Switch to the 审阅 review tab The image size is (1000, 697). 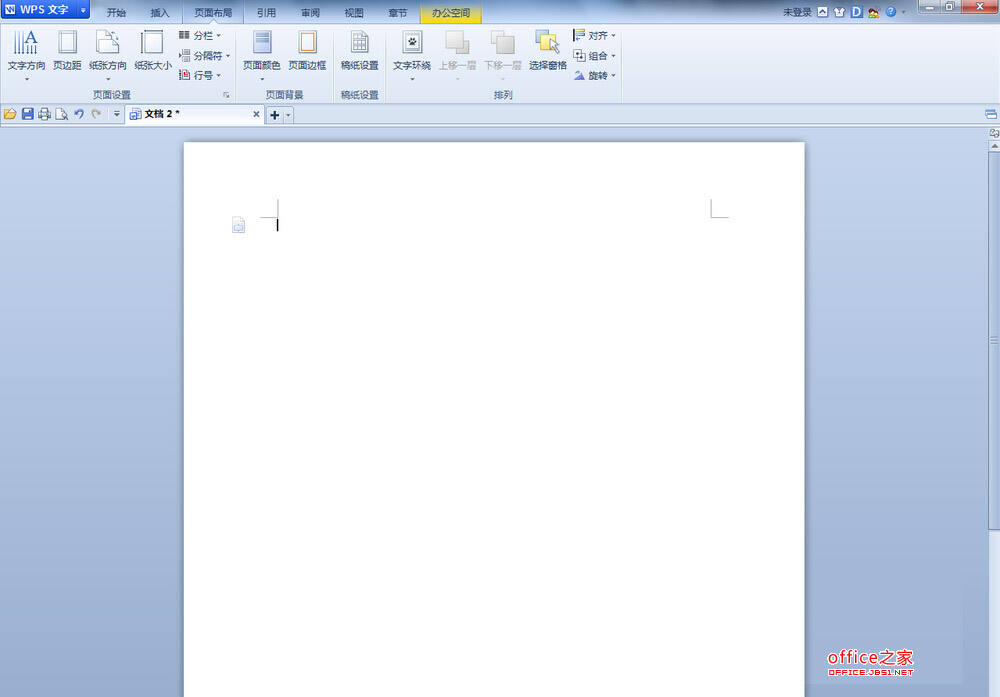tap(311, 13)
